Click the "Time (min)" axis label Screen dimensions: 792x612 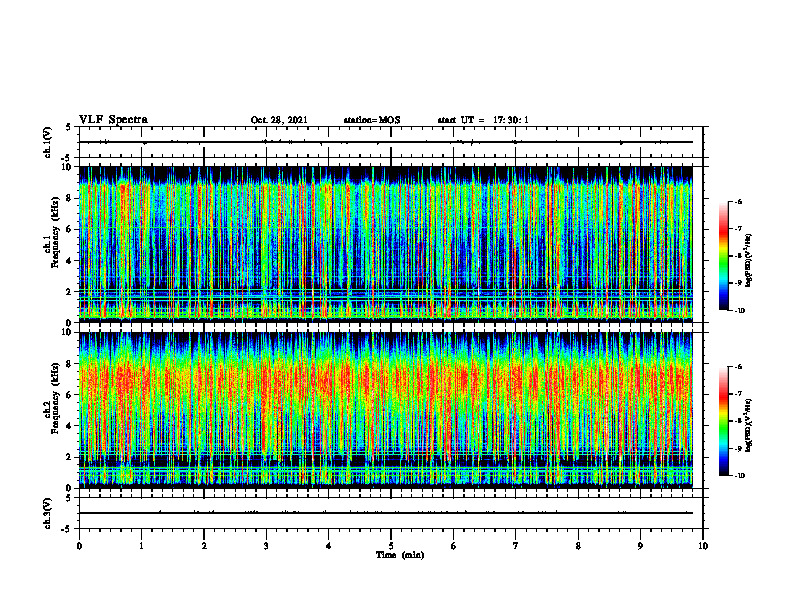tap(400, 555)
